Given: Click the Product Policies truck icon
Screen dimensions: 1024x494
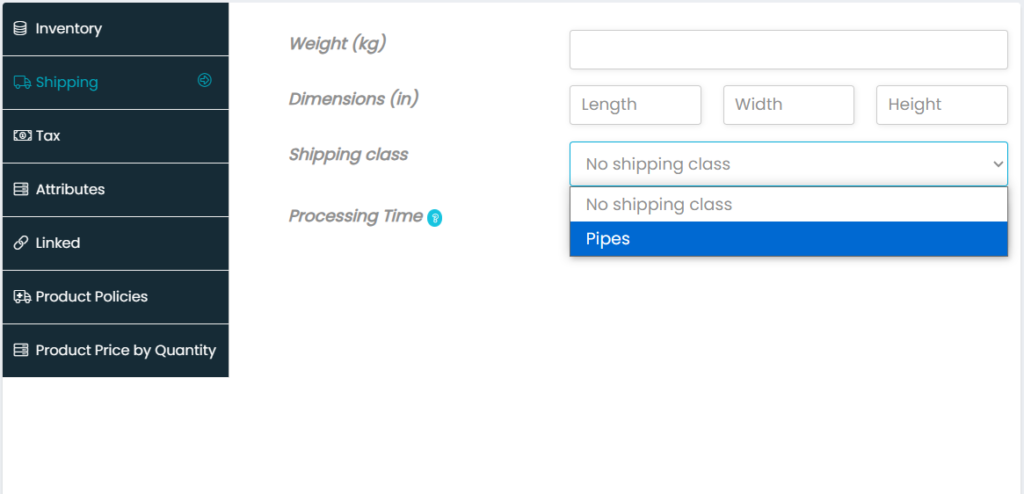Looking at the screenshot, I should 21,297.
